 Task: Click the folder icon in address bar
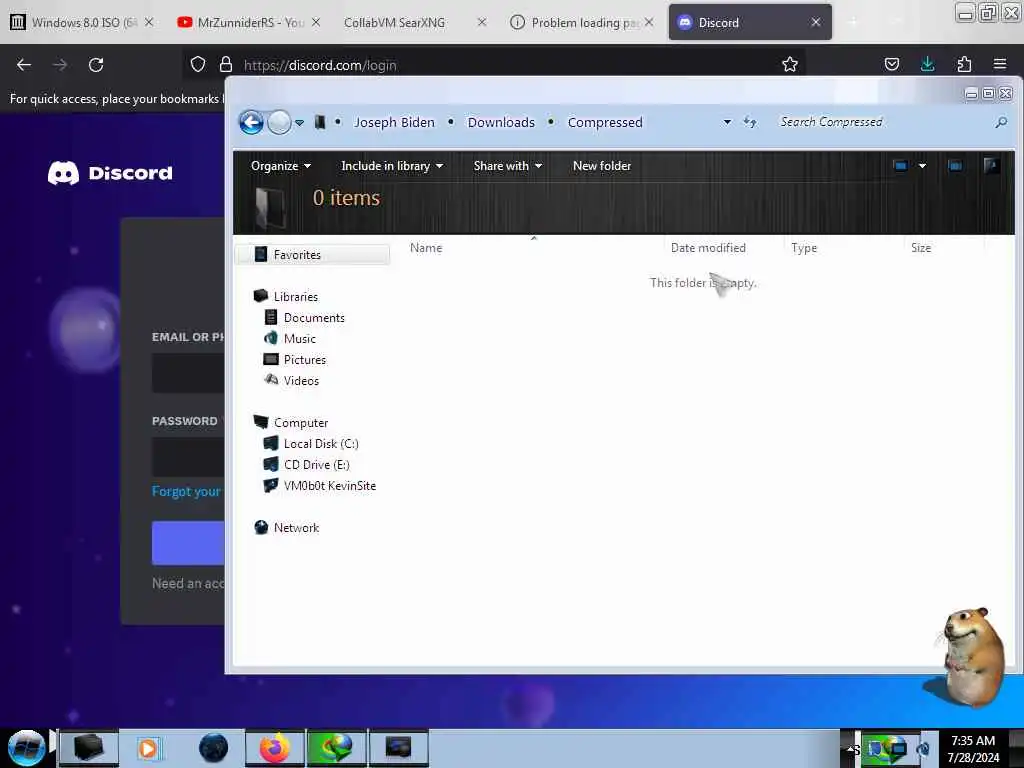click(x=319, y=122)
